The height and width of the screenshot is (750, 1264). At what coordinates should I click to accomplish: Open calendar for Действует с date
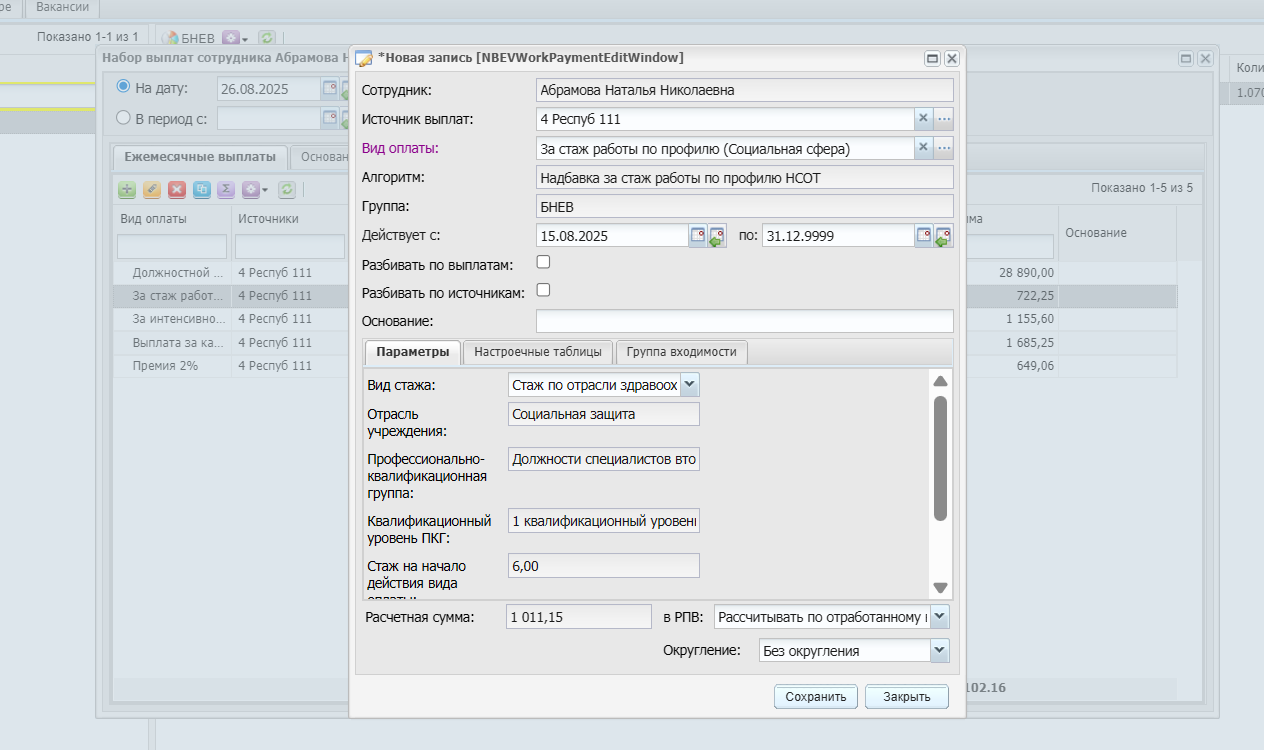tap(698, 236)
